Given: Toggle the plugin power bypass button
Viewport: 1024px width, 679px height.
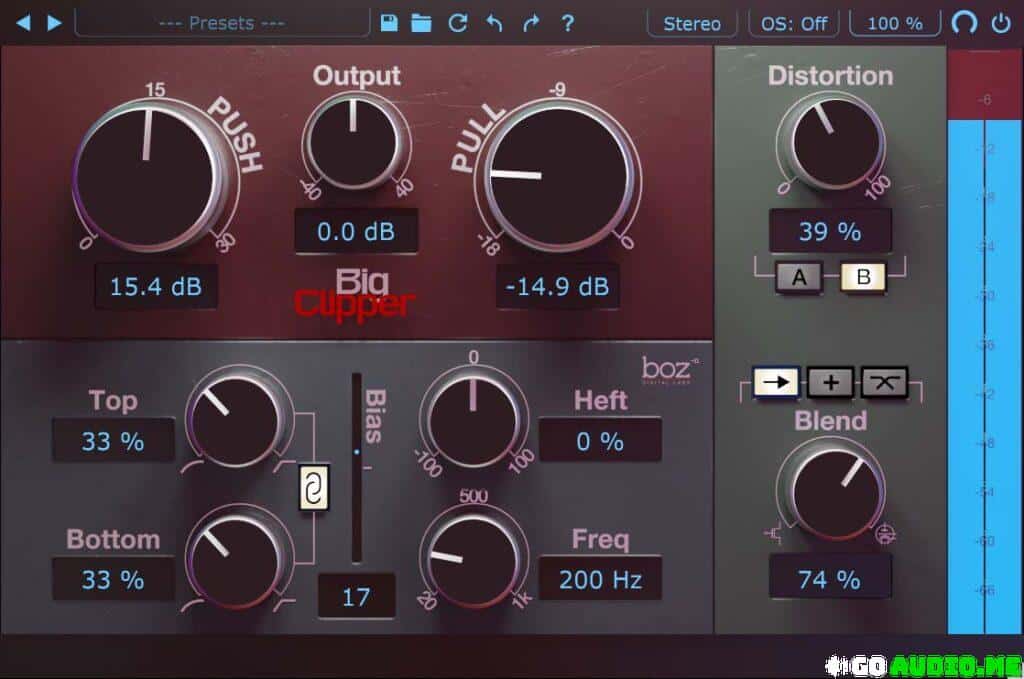Looking at the screenshot, I should (x=1001, y=24).
